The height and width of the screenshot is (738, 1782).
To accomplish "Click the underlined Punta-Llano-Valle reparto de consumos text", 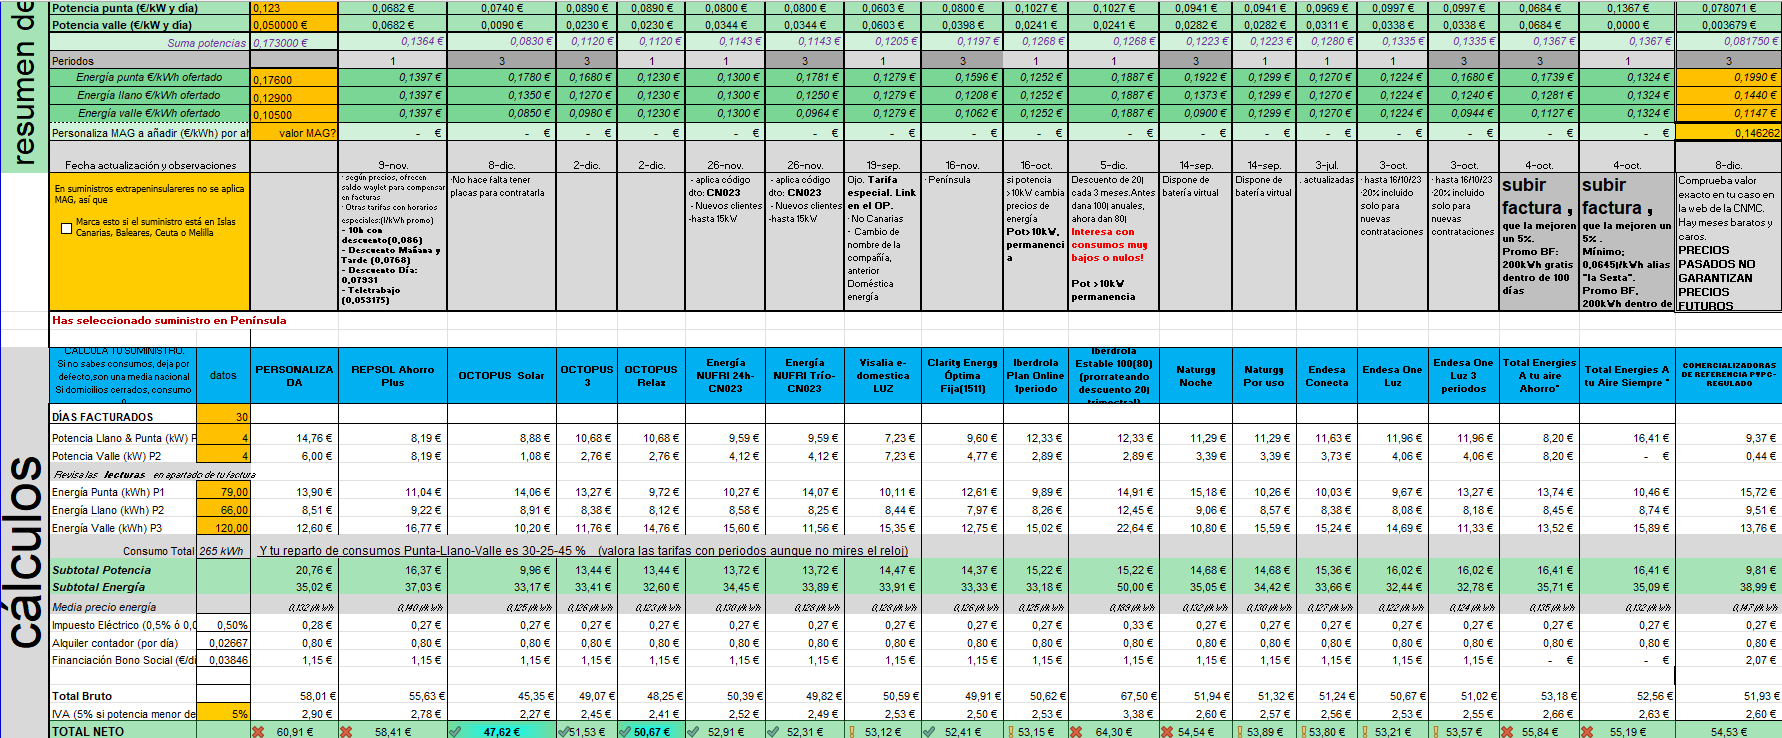I will (584, 551).
